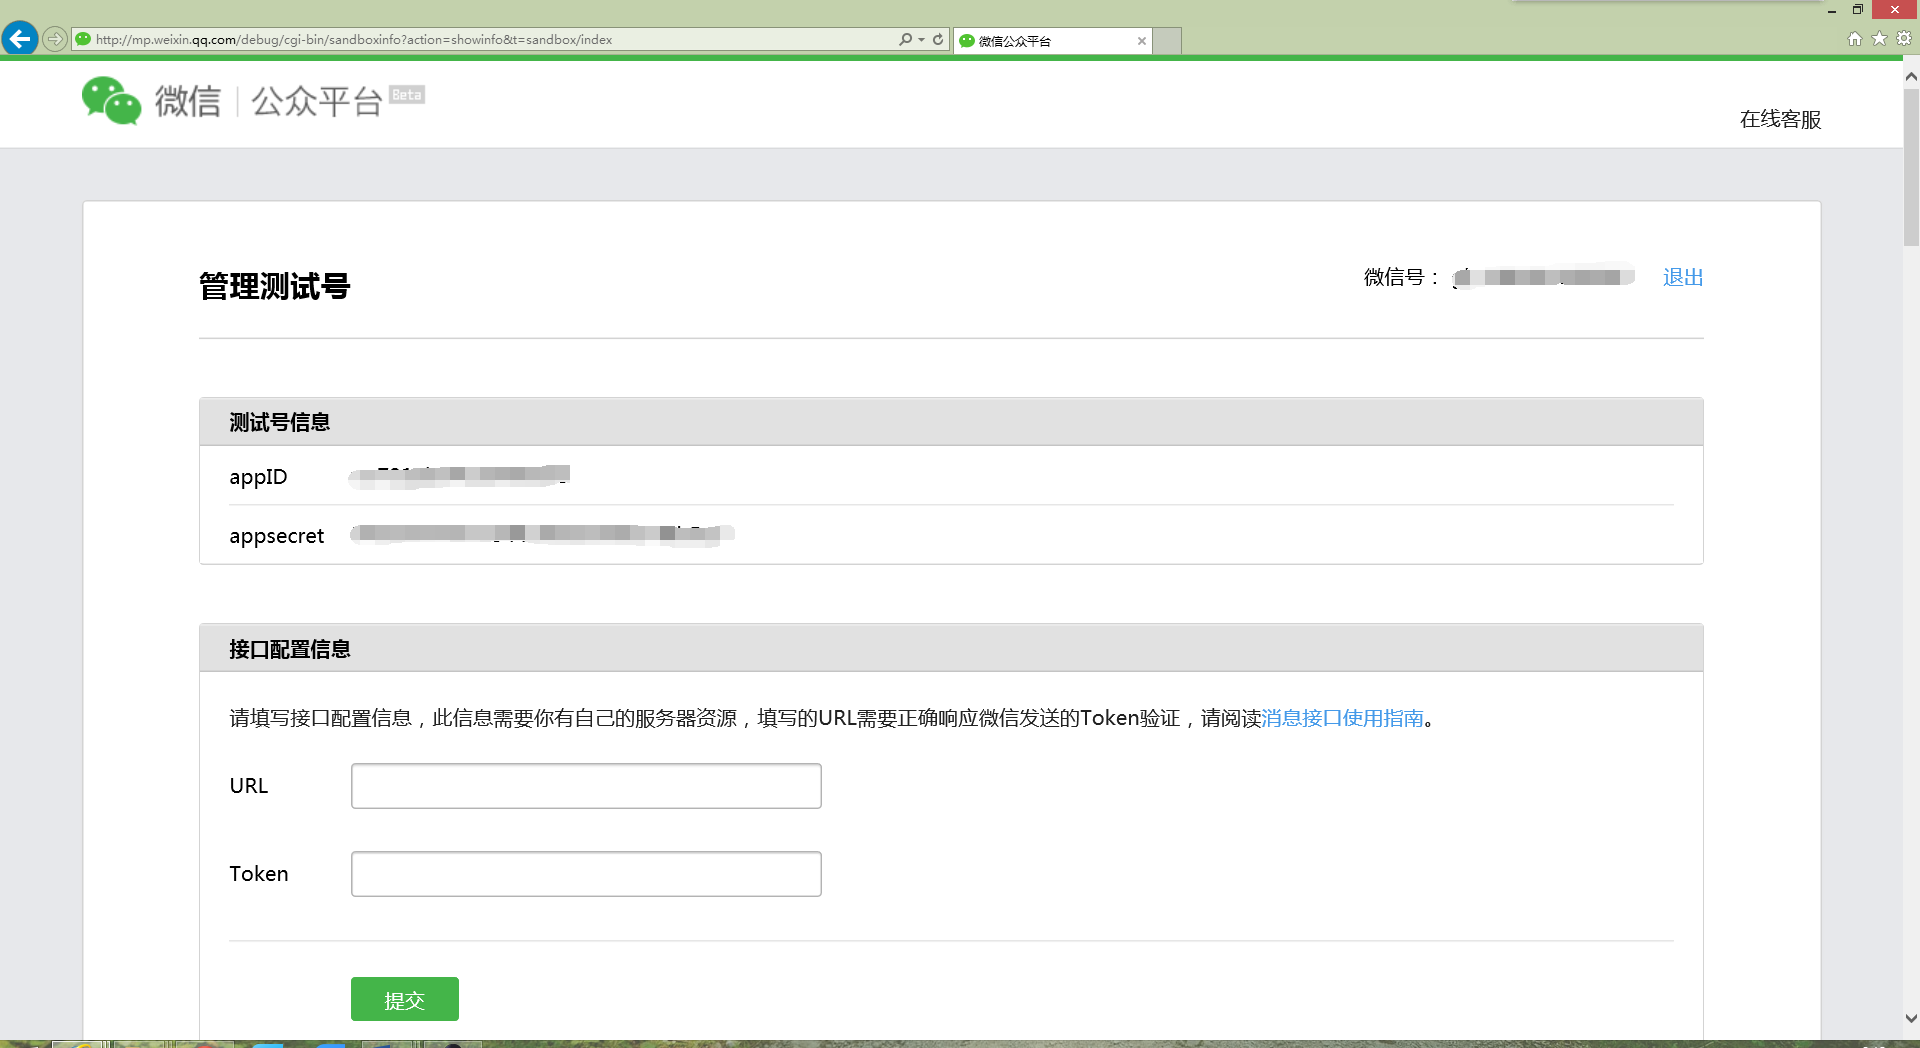
Task: Click the appsecret label
Action: [x=277, y=536]
